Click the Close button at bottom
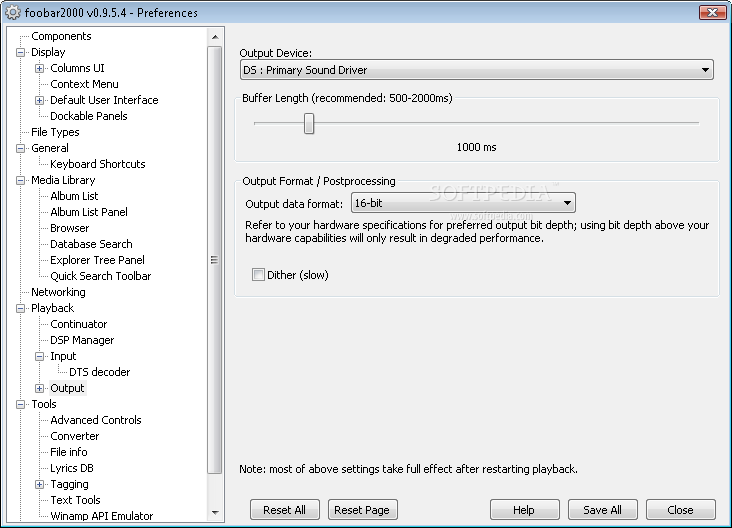732x528 pixels. (x=681, y=510)
